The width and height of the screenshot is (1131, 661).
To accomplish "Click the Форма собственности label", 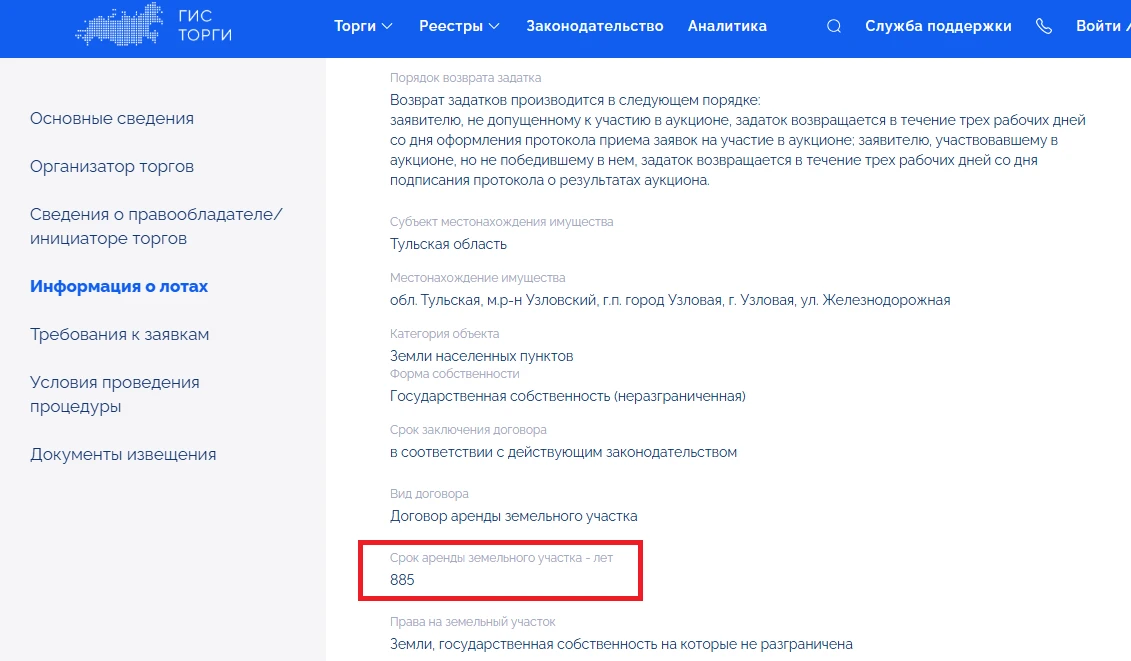I will [454, 374].
